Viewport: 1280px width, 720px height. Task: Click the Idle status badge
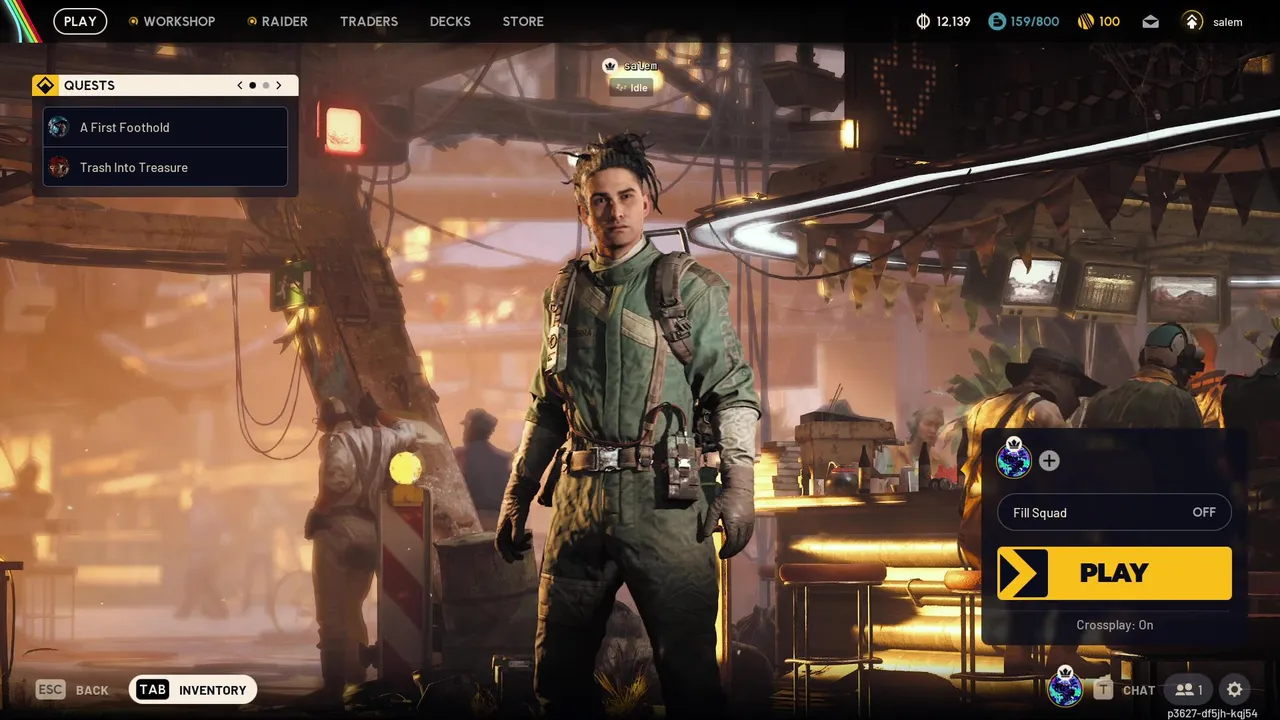631,87
